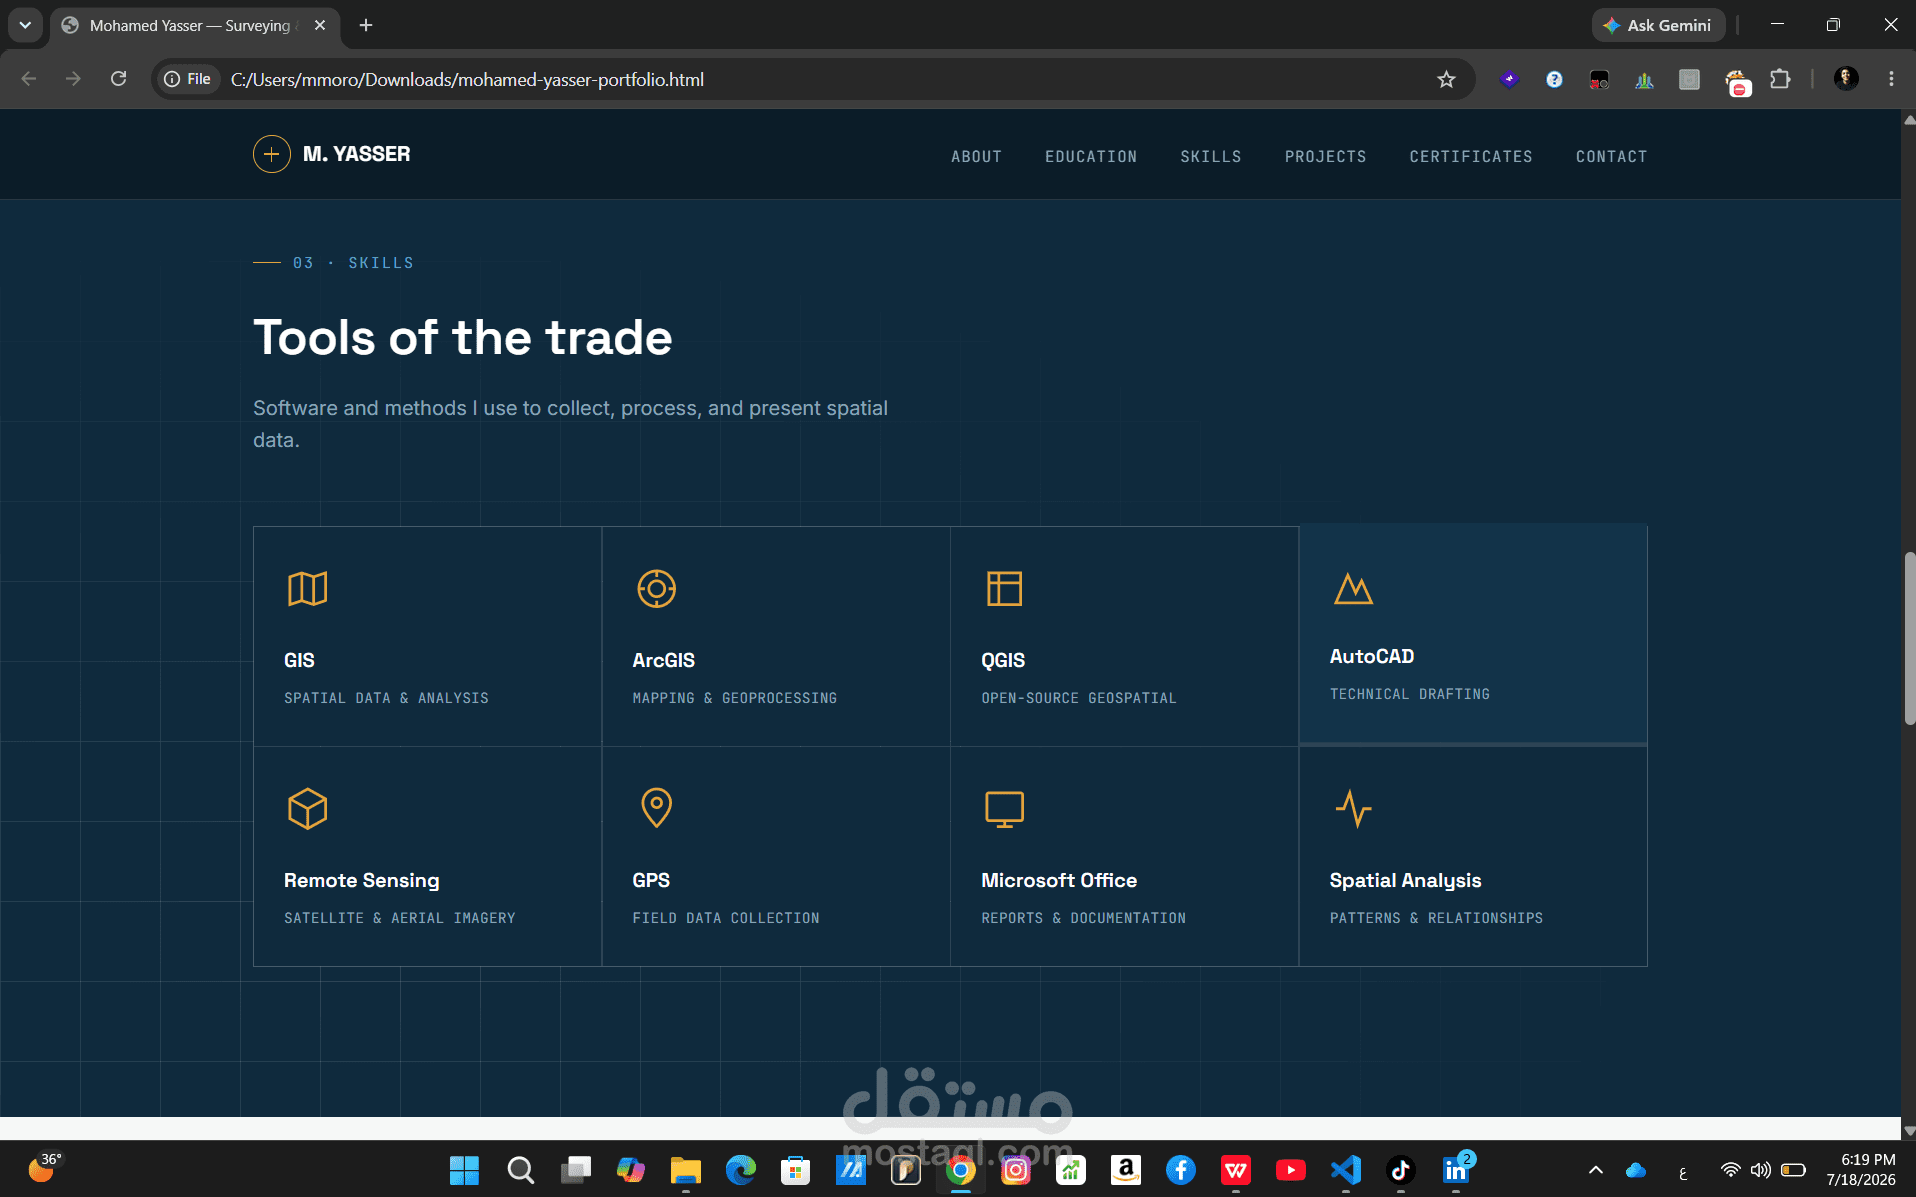Open the Chrome Extensions puzzle-piece menu
Screen dimensions: 1916x1197
[x=1780, y=79]
